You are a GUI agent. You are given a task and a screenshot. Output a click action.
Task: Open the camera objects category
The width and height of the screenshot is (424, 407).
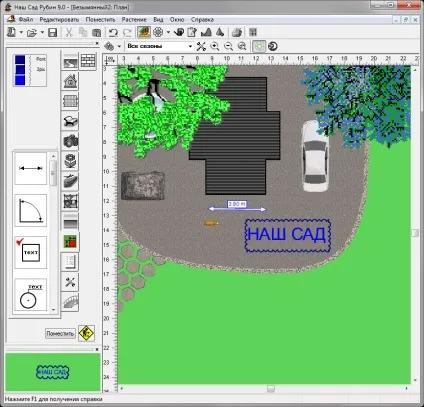(x=70, y=141)
